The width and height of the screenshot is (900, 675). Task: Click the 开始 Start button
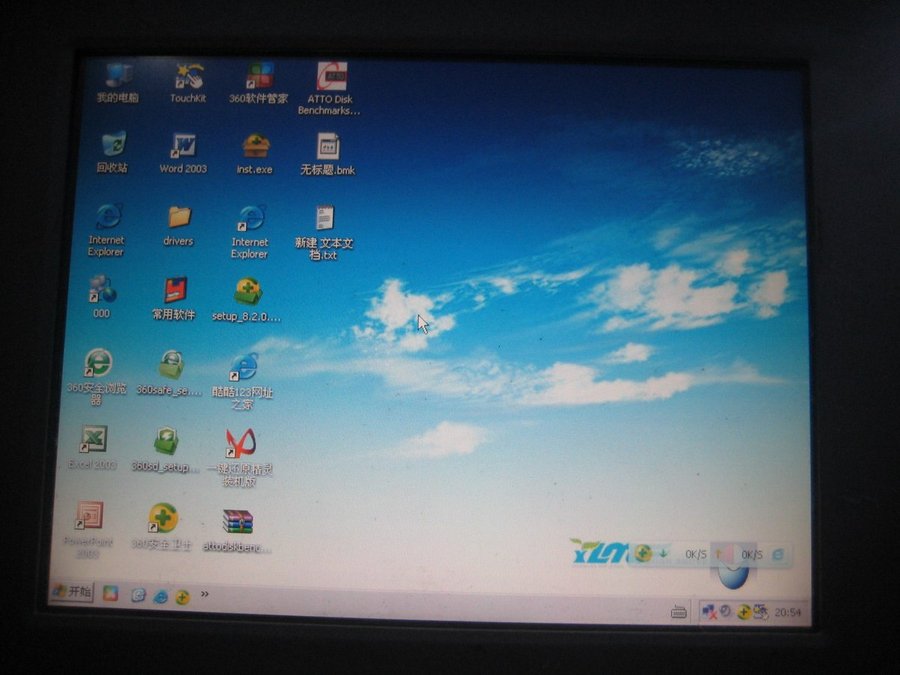click(x=72, y=592)
